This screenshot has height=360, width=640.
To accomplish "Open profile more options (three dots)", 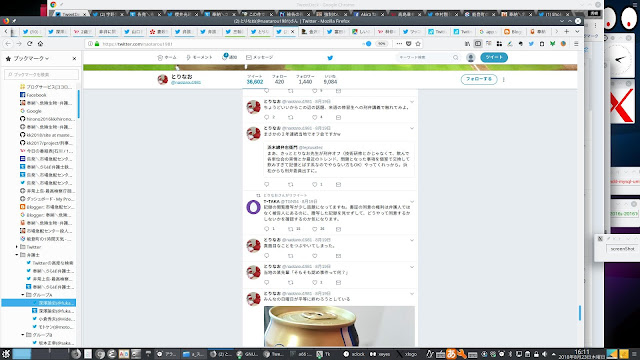I will 504,79.
